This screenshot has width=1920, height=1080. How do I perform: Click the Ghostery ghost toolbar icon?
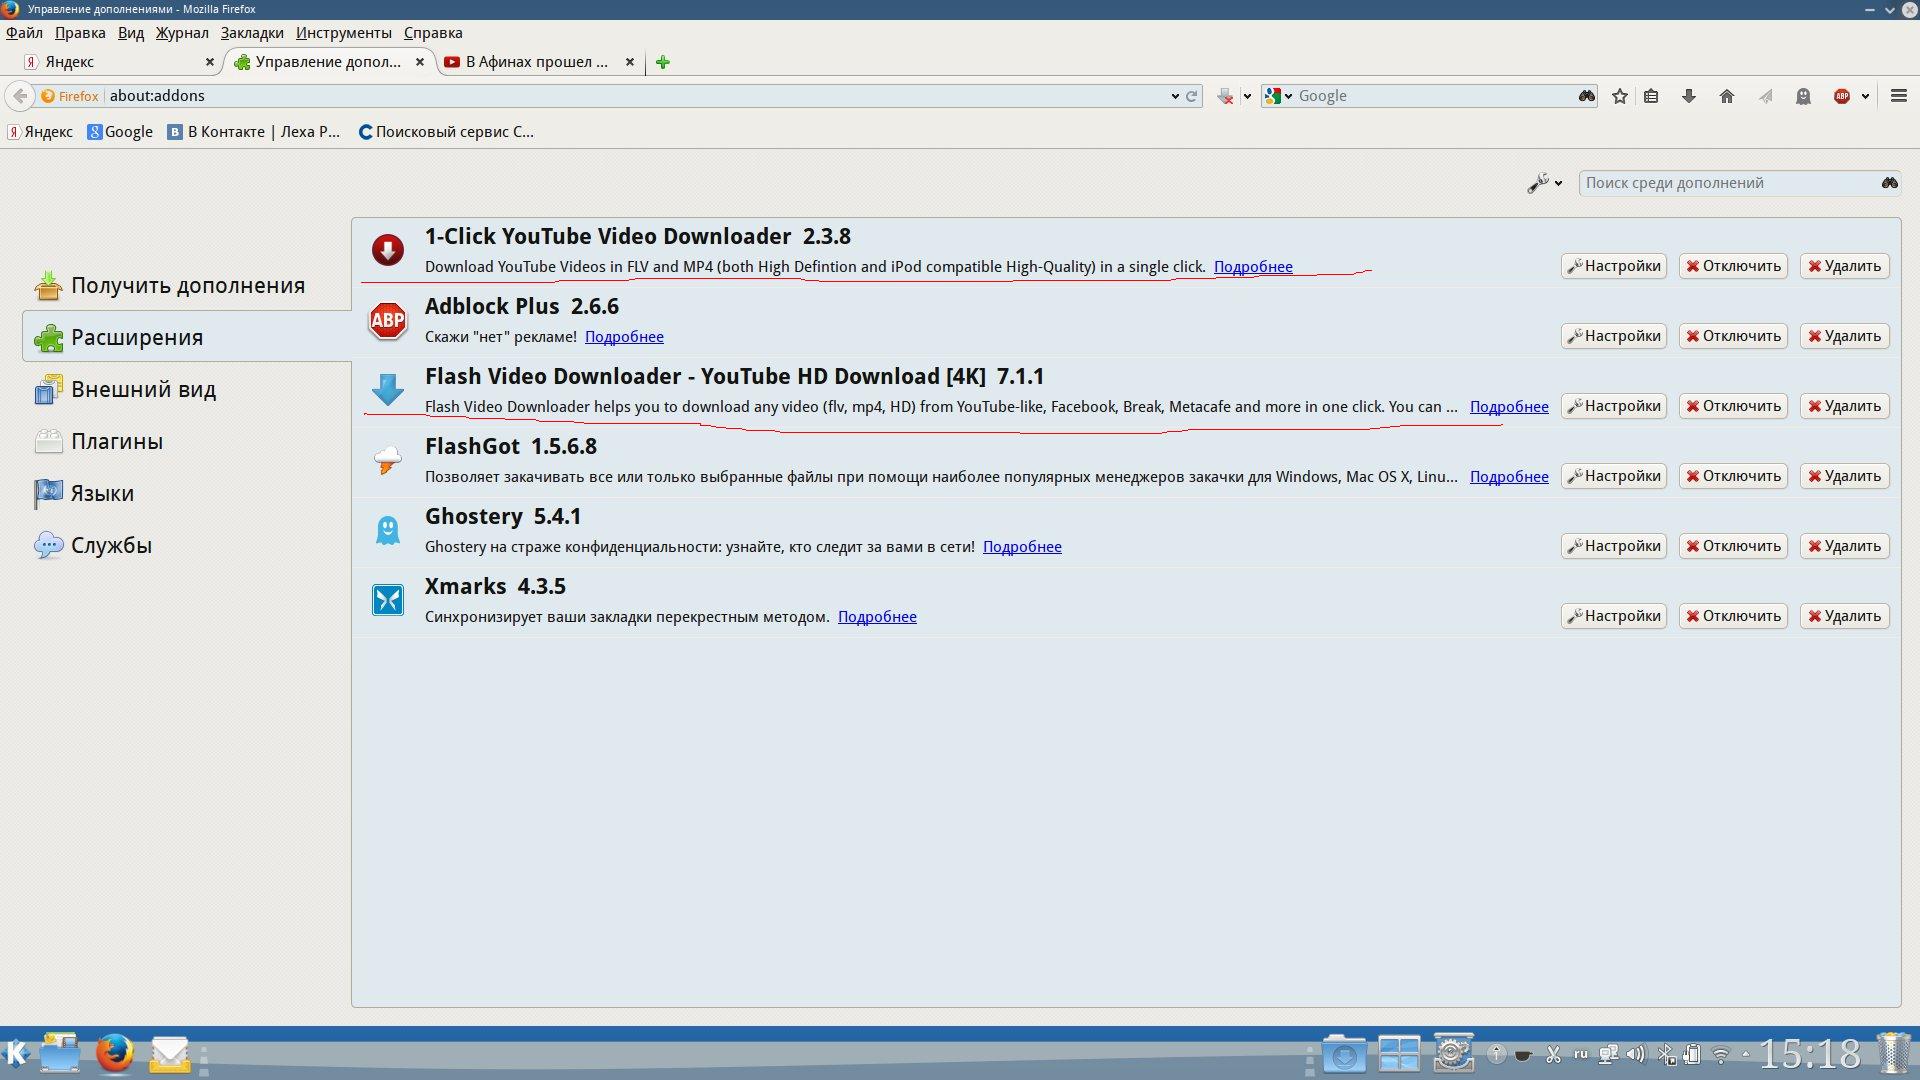pyautogui.click(x=1803, y=96)
